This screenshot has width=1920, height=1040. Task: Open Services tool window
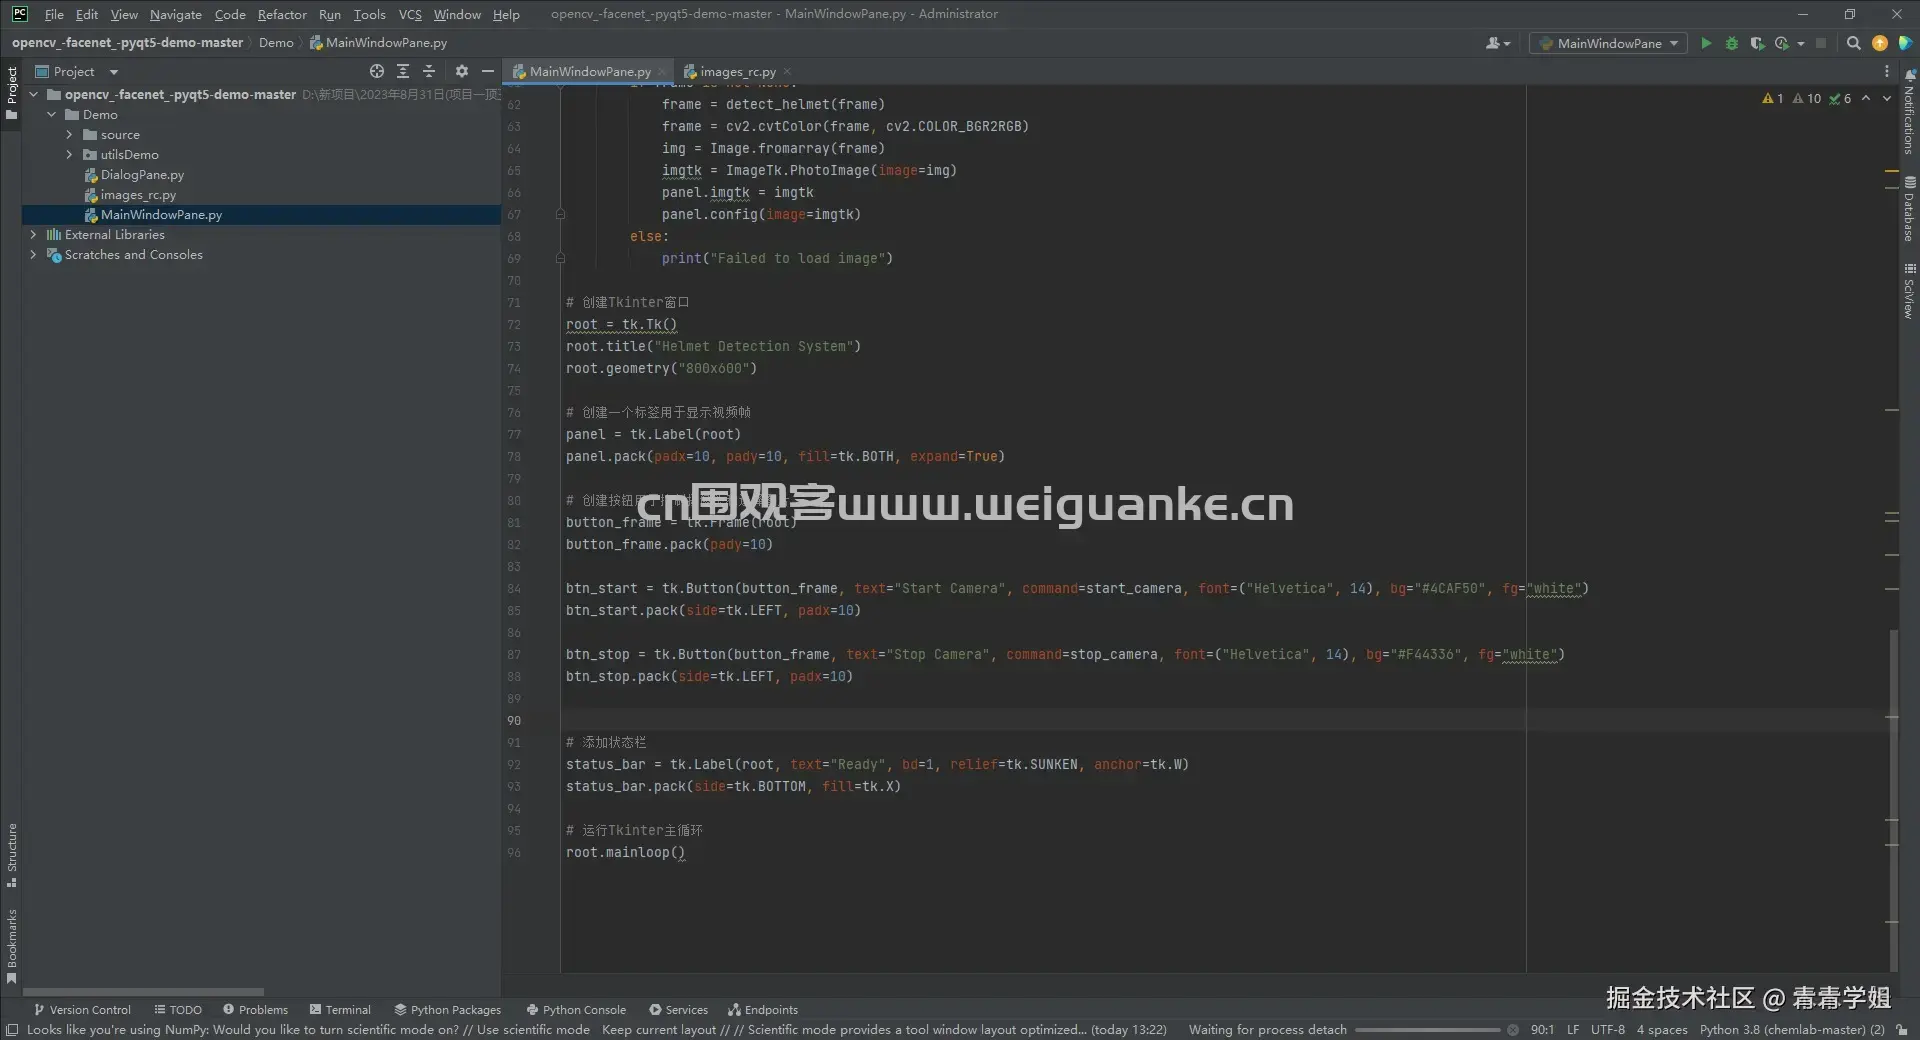point(678,1009)
